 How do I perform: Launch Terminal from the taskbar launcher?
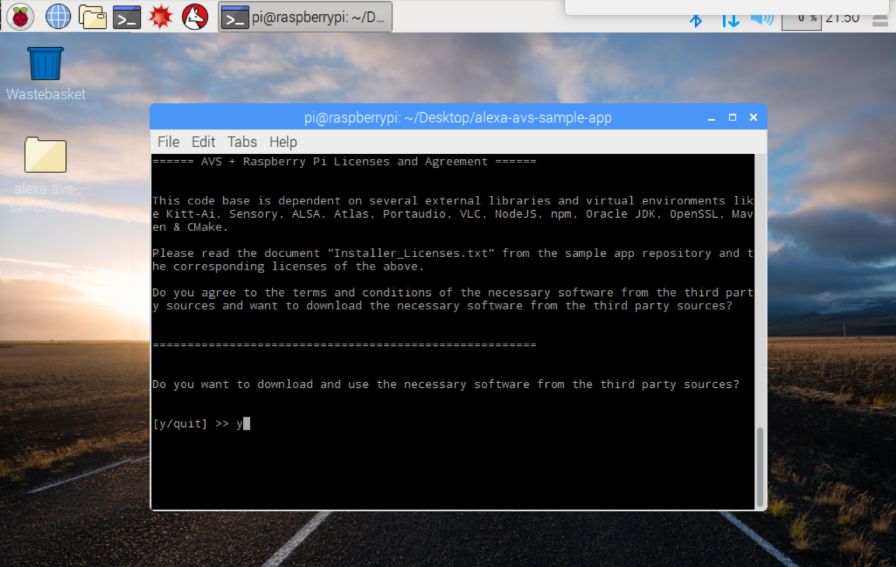[126, 17]
